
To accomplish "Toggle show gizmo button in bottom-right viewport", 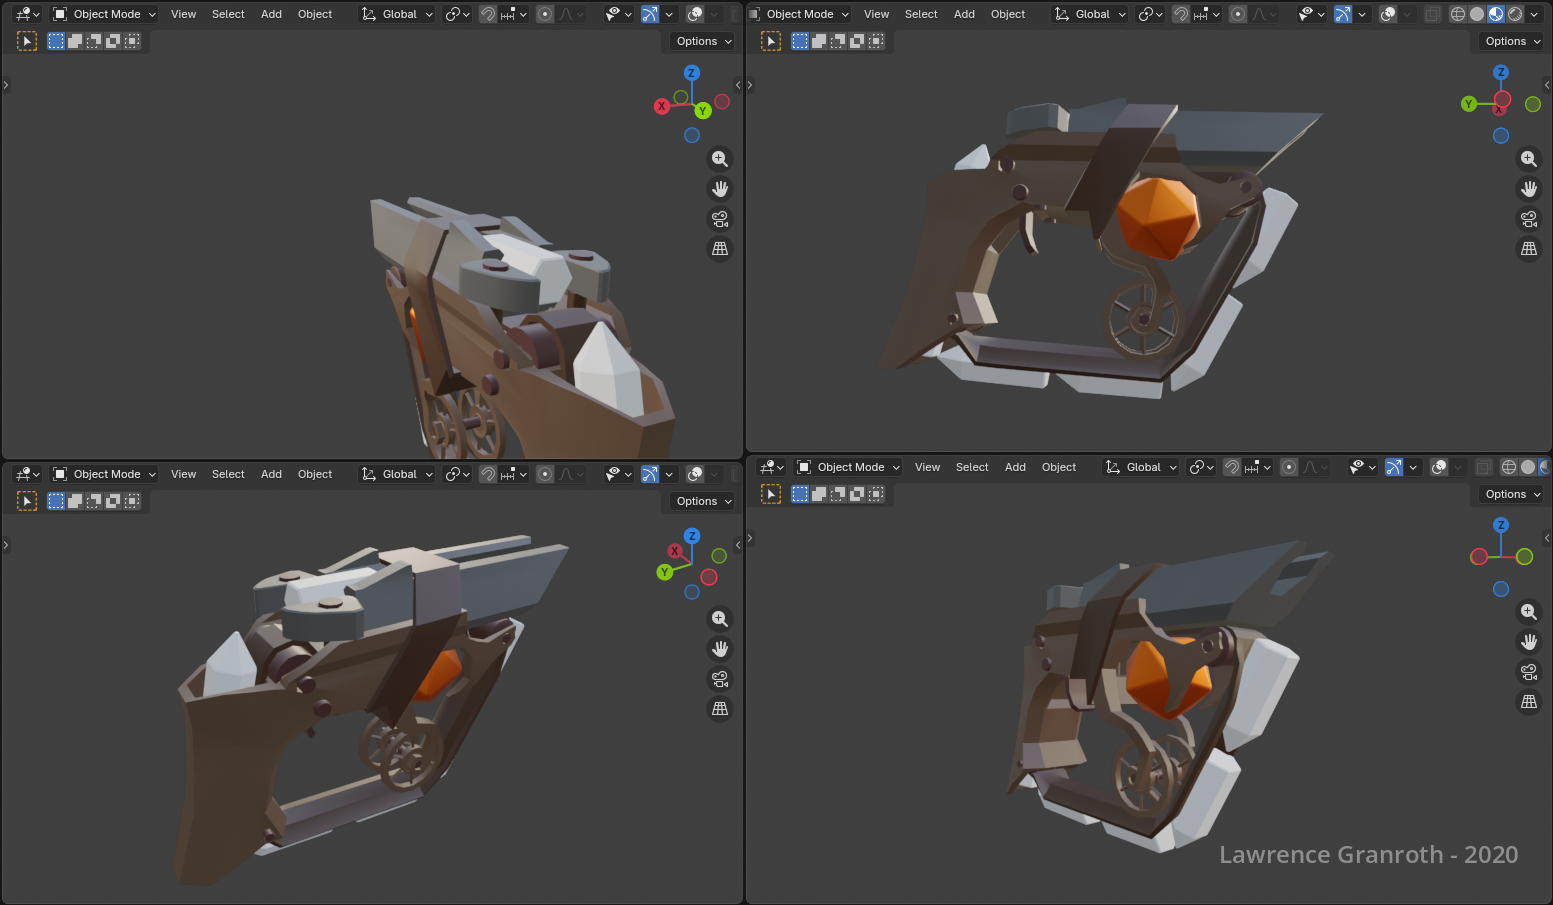I will point(1393,467).
